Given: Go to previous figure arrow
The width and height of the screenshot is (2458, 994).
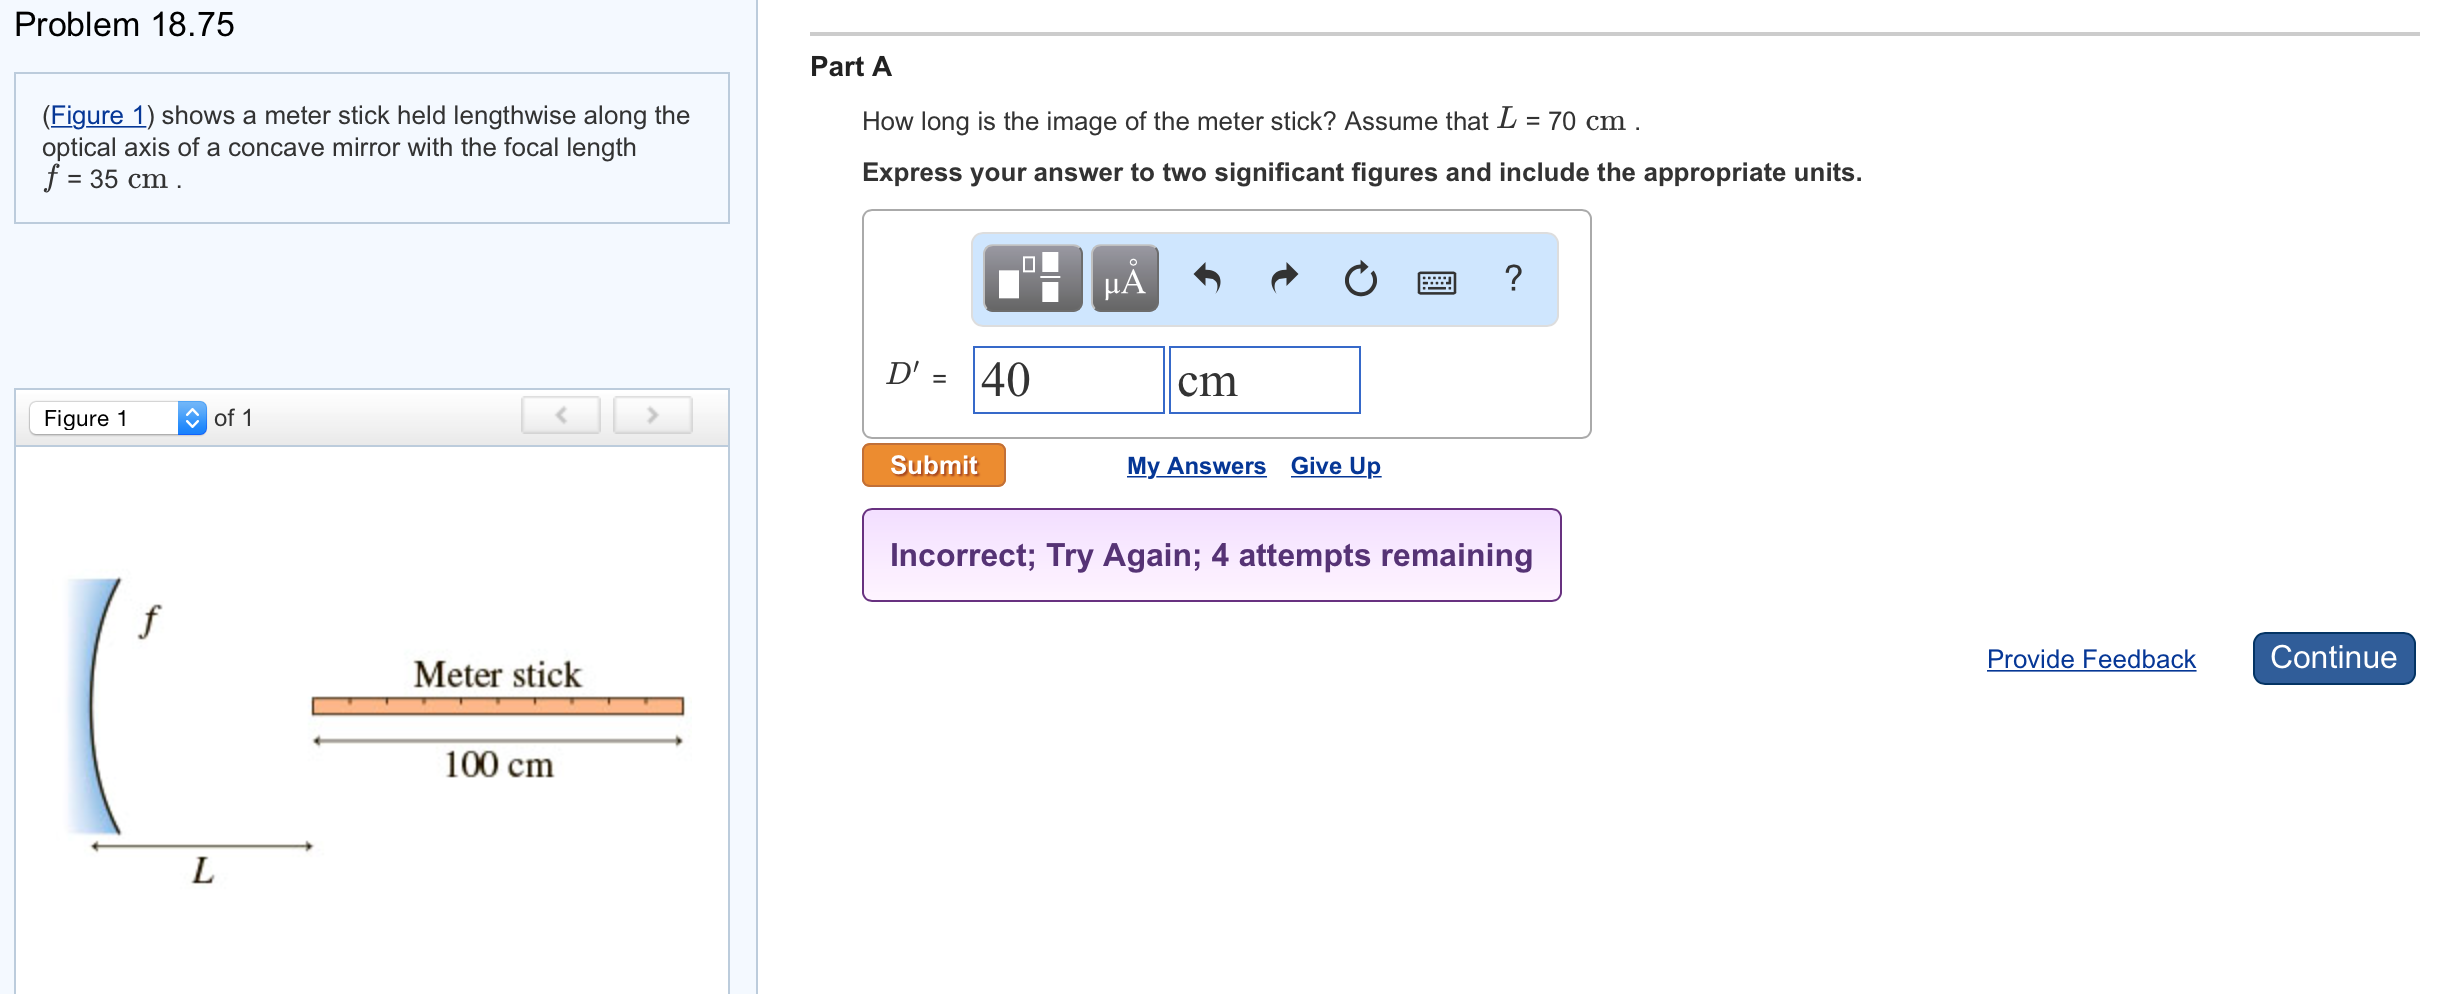Looking at the screenshot, I should (560, 416).
